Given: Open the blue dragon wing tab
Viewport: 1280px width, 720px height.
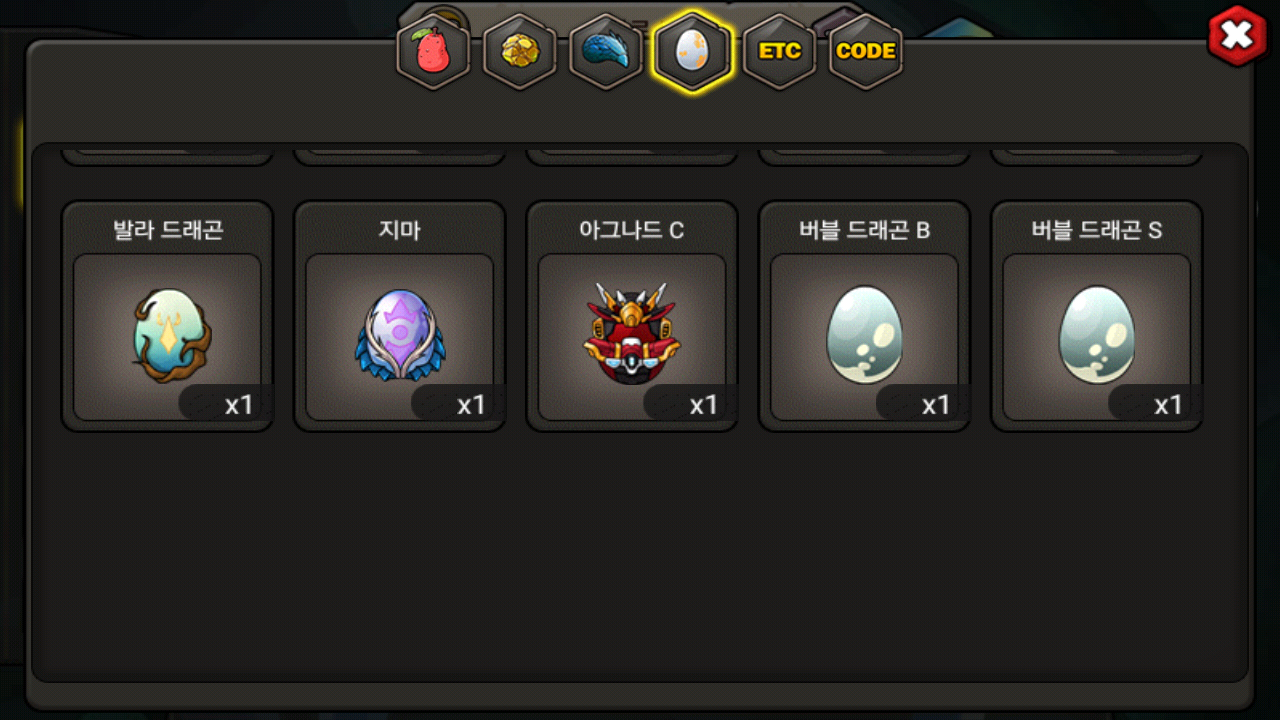Looking at the screenshot, I should click(606, 52).
